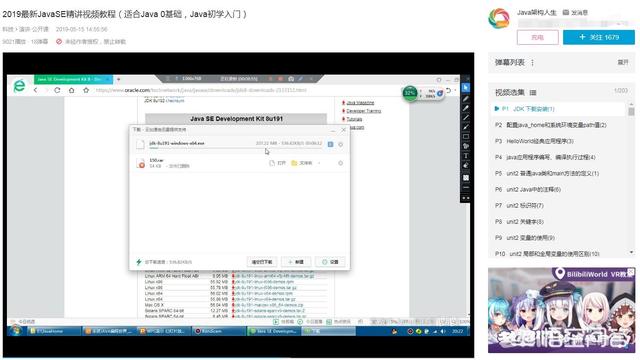The image size is (640, 360).
Task: Open the 弹幕列表 three-dot options menu
Action: pyautogui.click(x=532, y=62)
